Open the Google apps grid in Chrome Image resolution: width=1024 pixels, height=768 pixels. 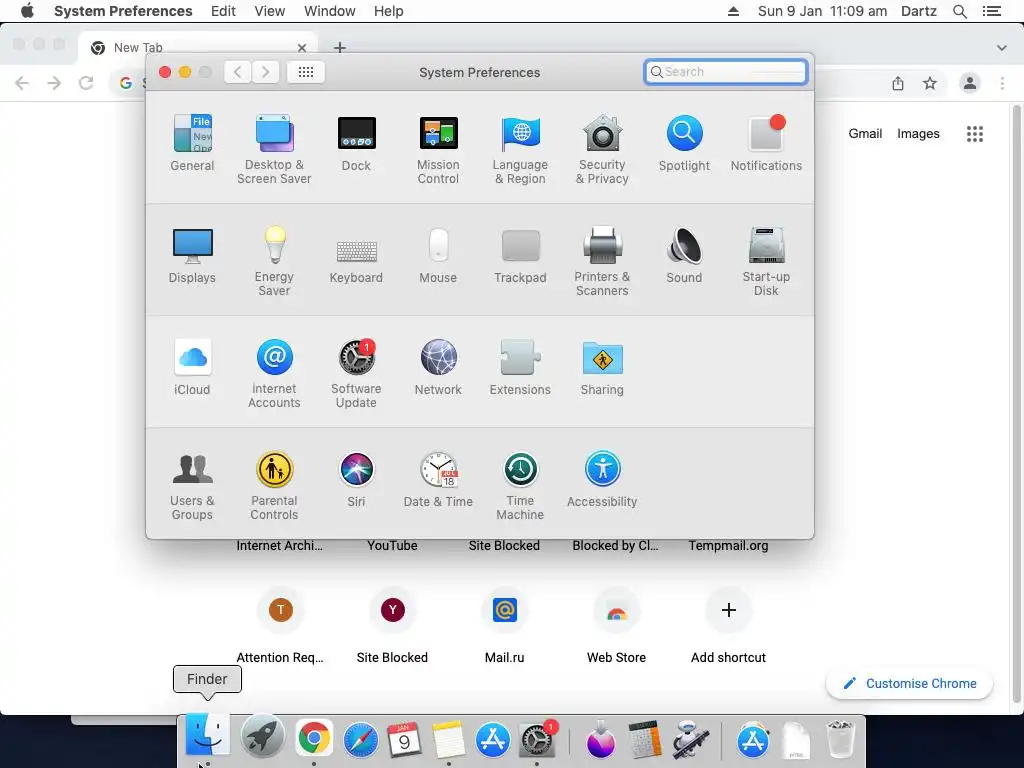[x=975, y=134]
